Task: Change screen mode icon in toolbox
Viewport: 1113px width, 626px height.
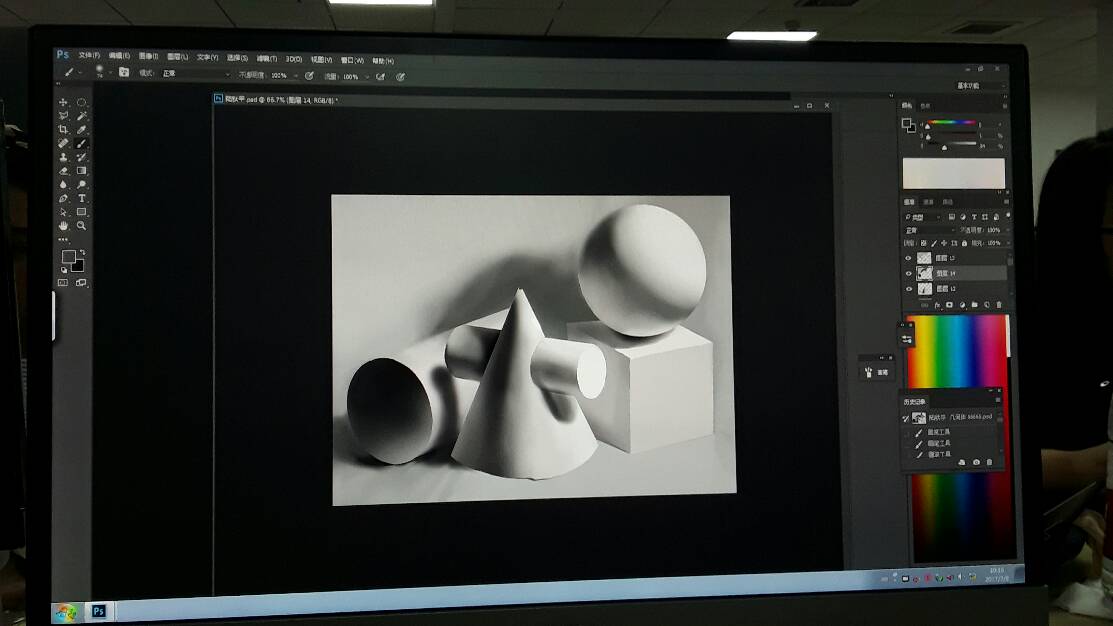Action: coord(82,282)
